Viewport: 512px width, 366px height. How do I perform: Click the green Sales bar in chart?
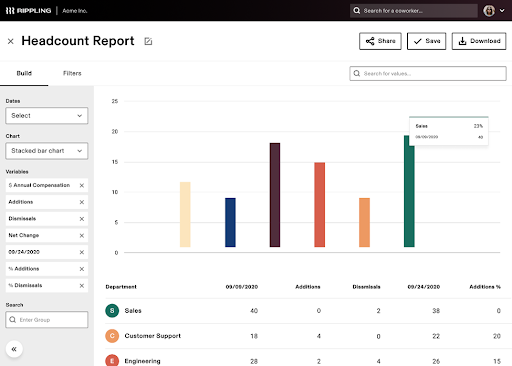point(409,197)
